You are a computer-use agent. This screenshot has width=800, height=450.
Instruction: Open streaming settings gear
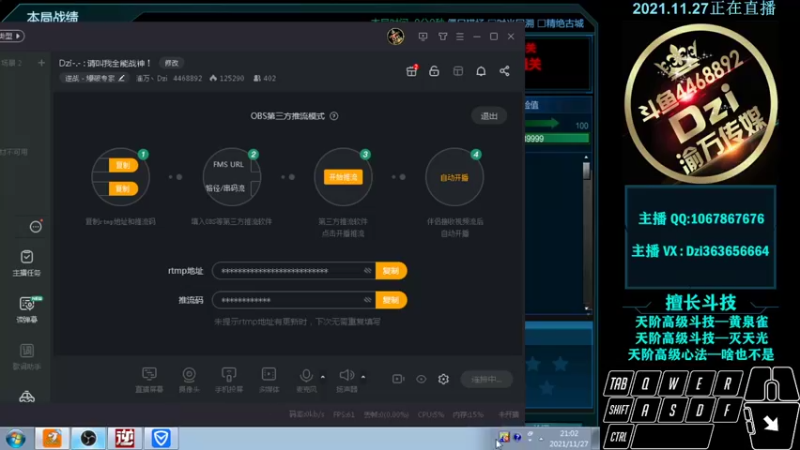click(x=443, y=379)
